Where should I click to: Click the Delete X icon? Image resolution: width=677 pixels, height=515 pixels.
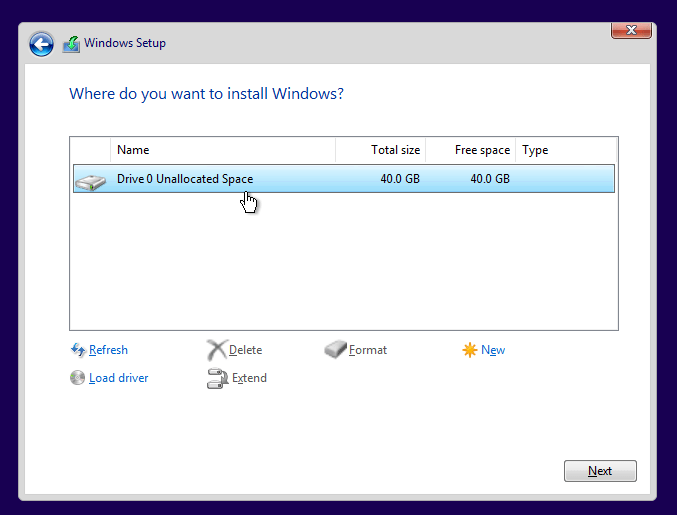pyautogui.click(x=216, y=350)
